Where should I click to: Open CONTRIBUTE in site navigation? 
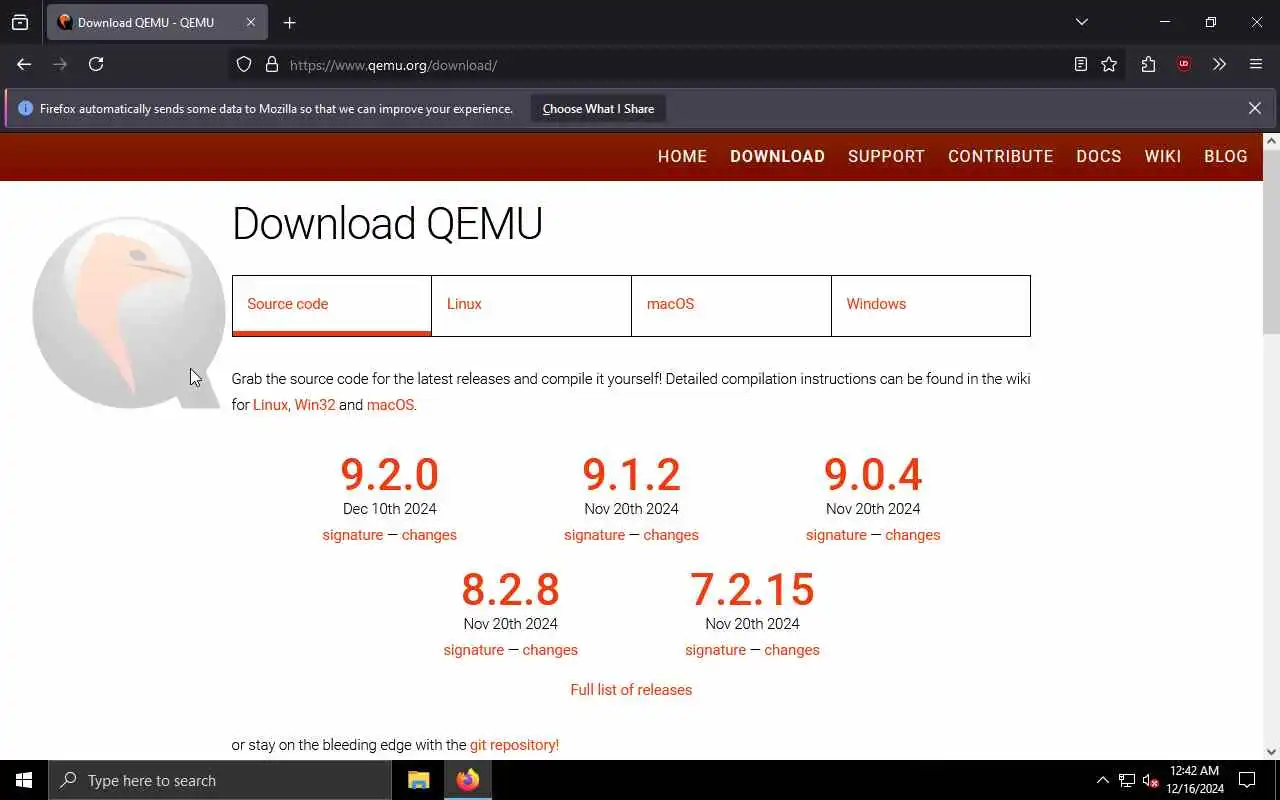(x=1000, y=156)
